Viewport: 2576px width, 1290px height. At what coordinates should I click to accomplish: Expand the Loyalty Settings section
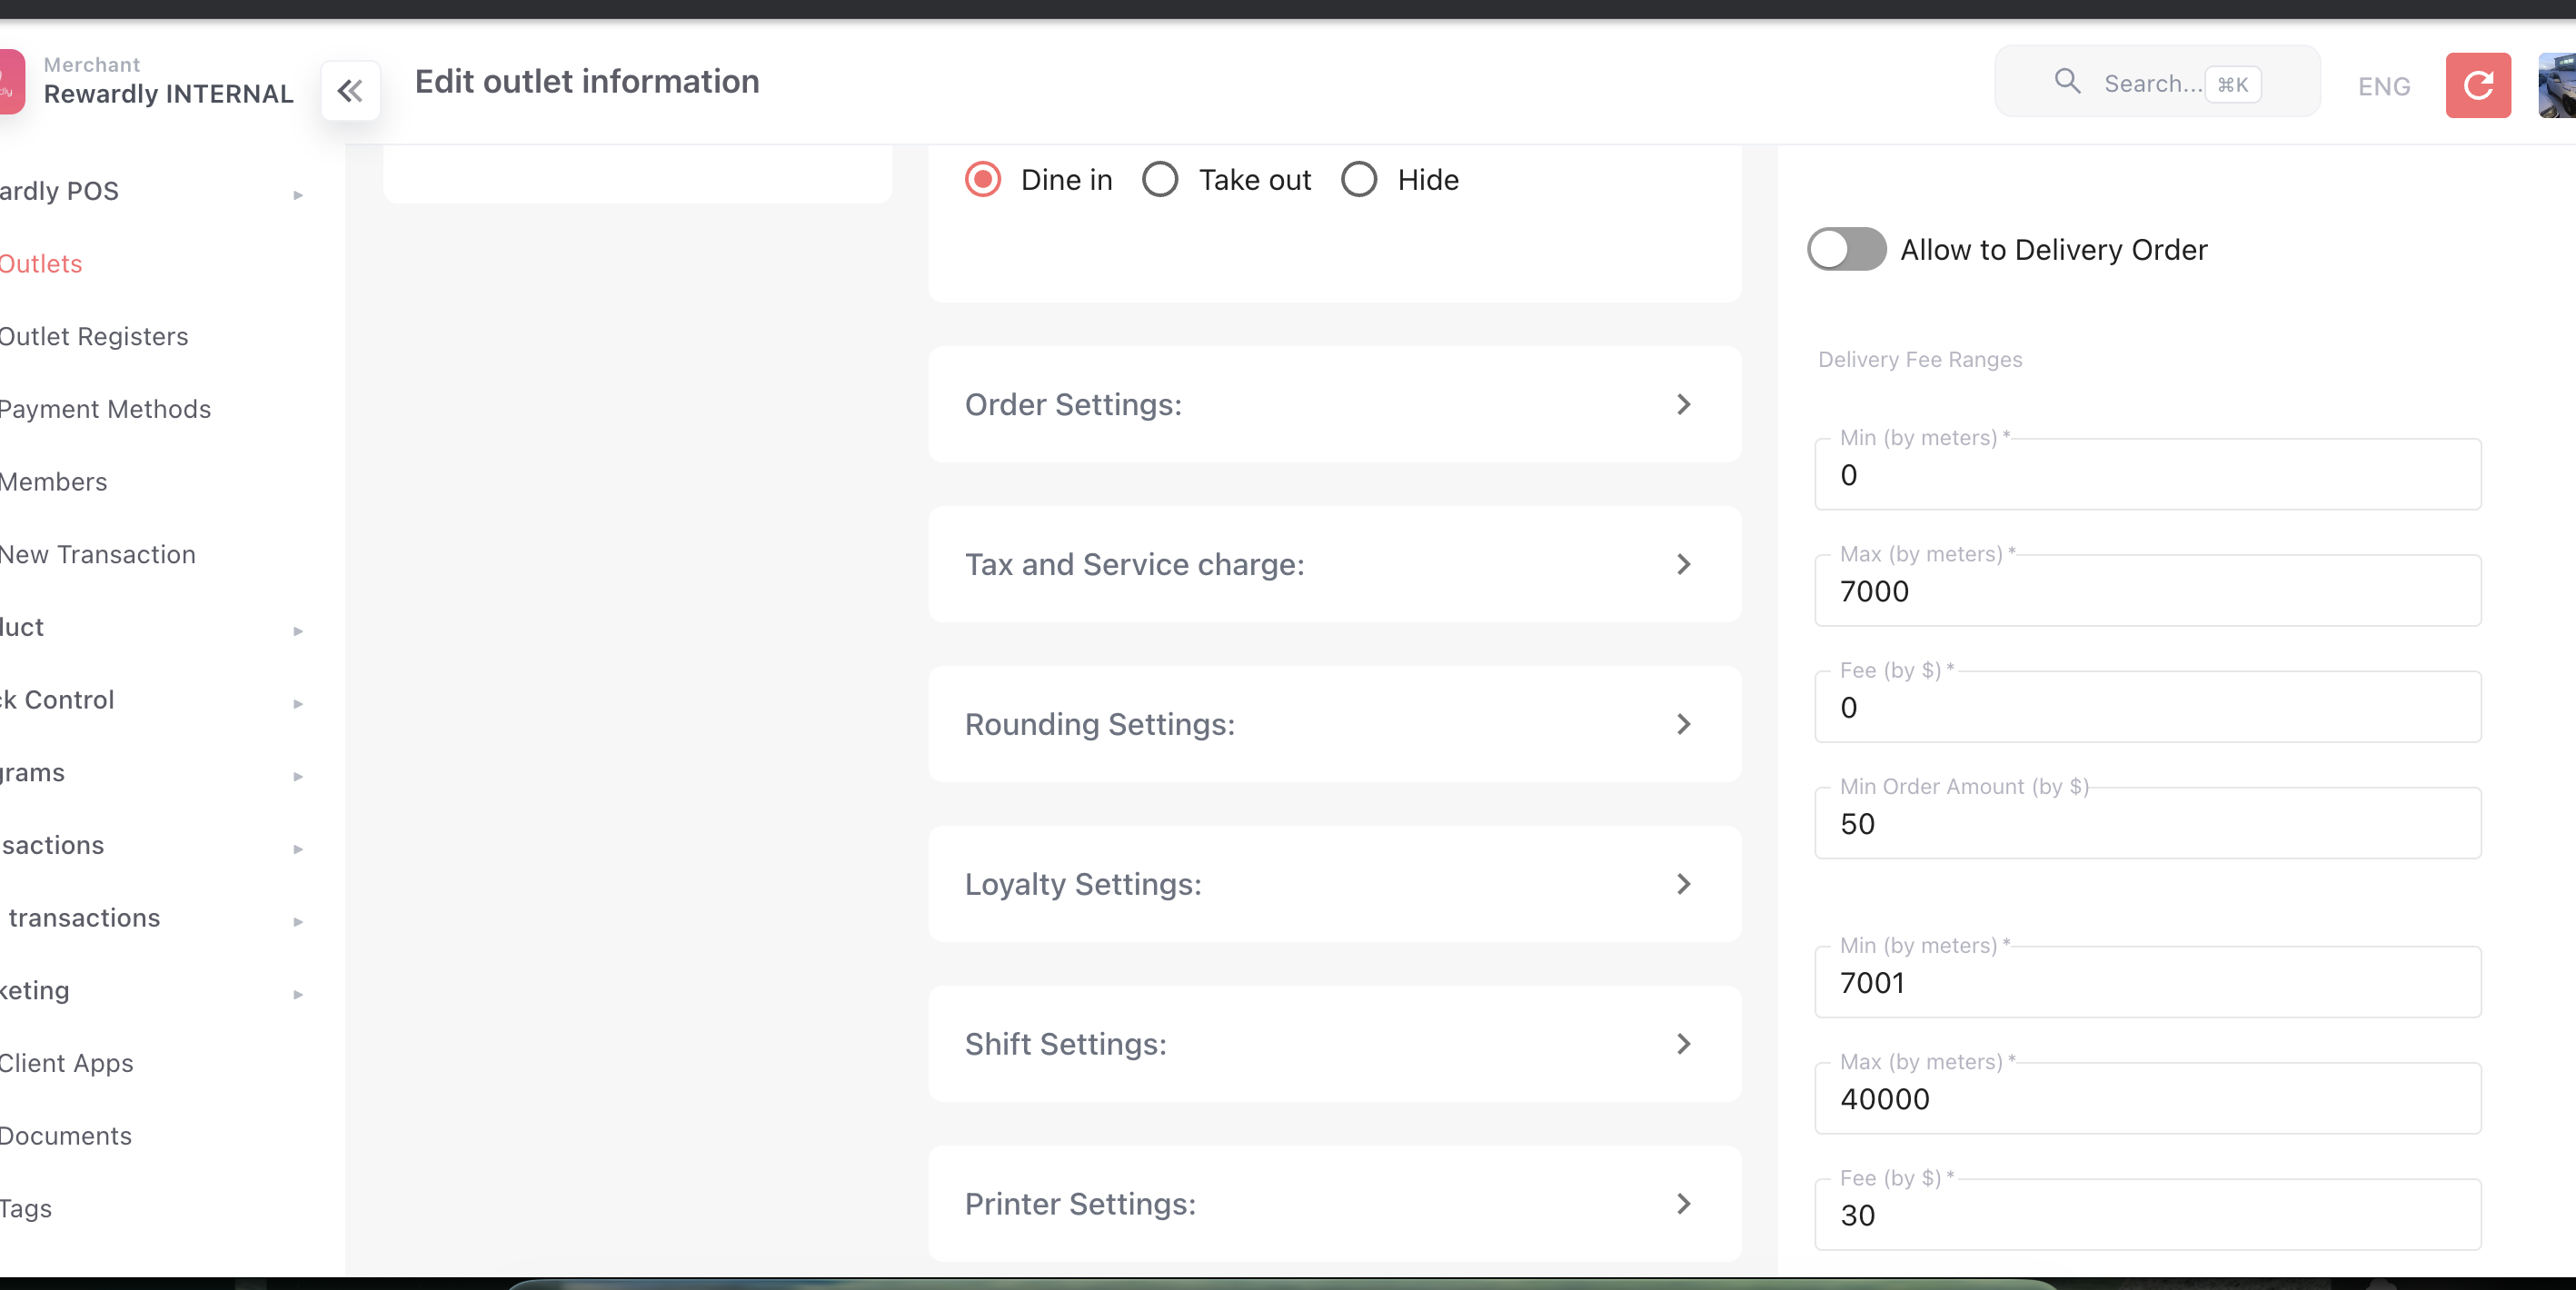point(1335,884)
